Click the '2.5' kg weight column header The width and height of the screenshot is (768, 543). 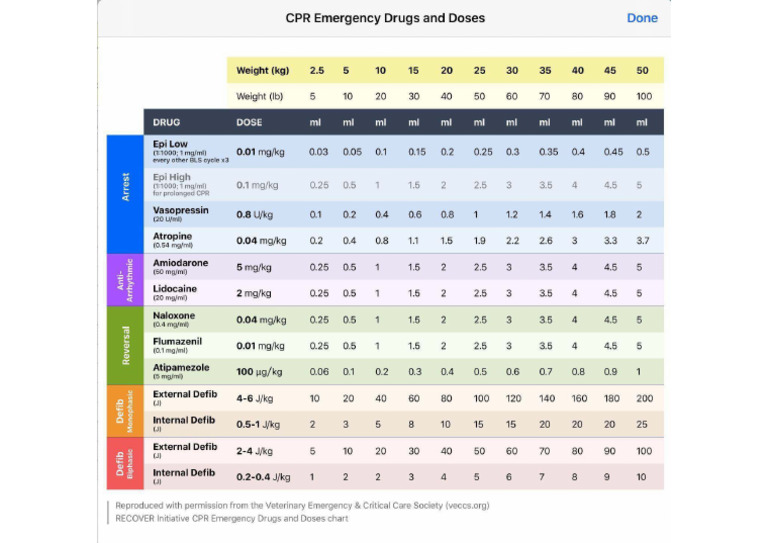pos(317,71)
